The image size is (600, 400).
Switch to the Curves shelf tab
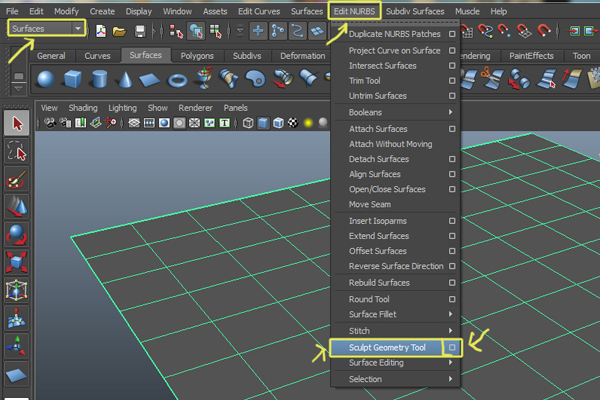coord(97,56)
